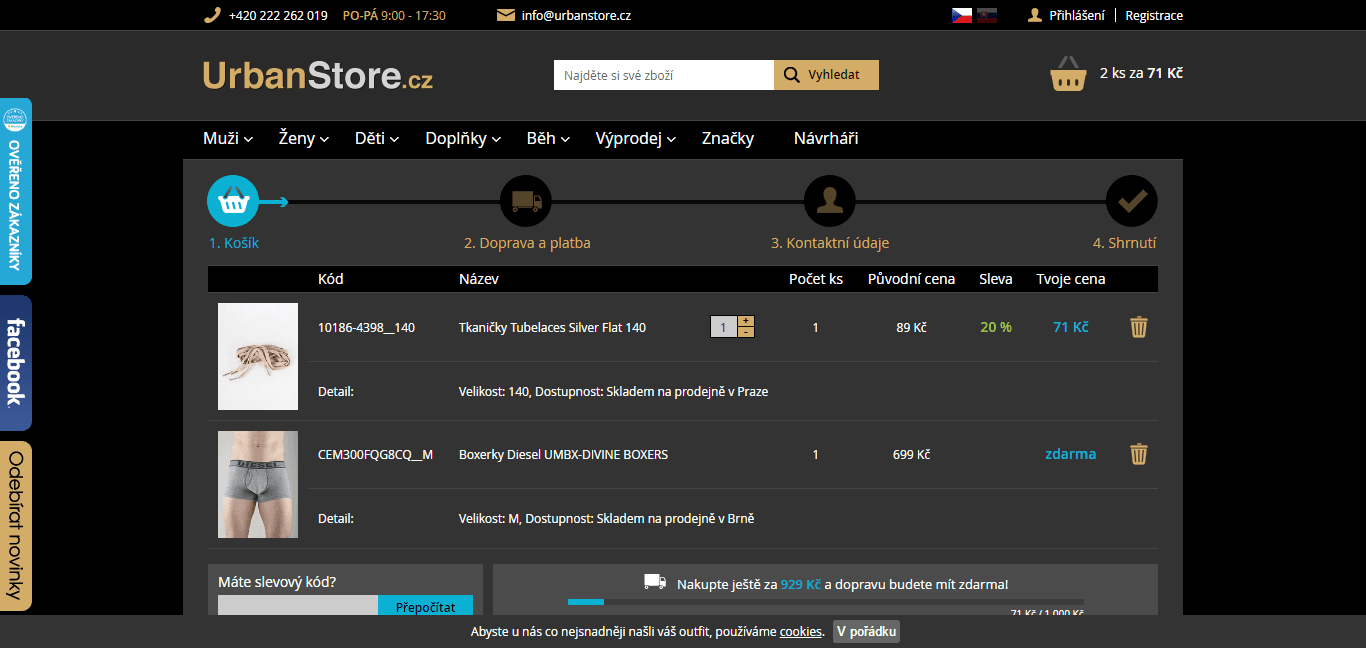This screenshot has height=648, width=1366.
Task: Click the original price 89 Kč
Action: (x=912, y=327)
